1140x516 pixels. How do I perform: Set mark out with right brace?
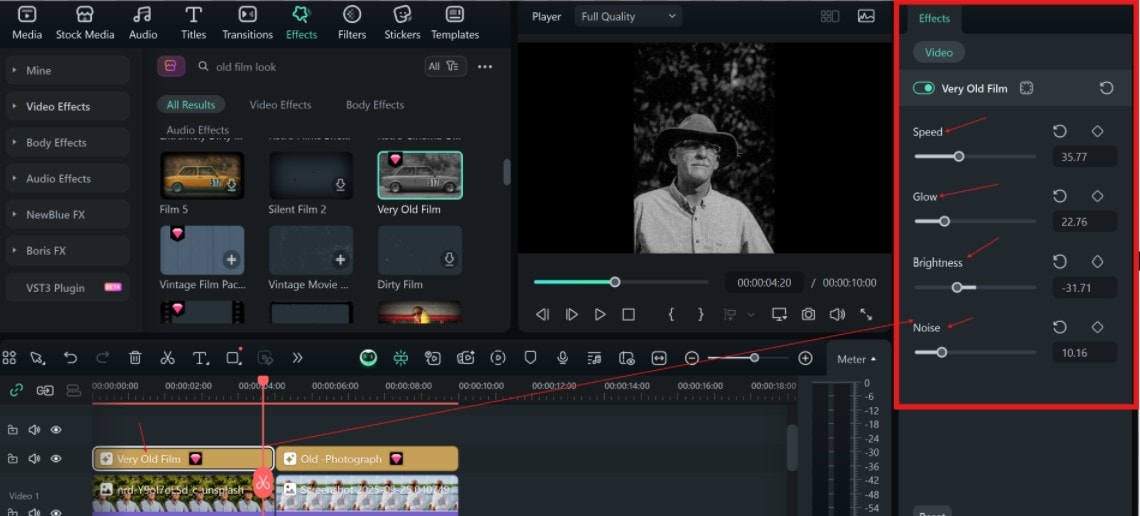(x=701, y=315)
